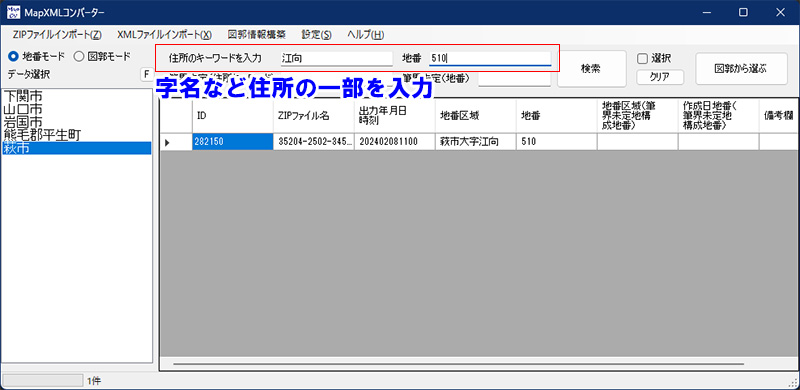Screen dimensions: 800x390
Task: Click the 出力年月日時刻 column header
Action: (x=394, y=117)
